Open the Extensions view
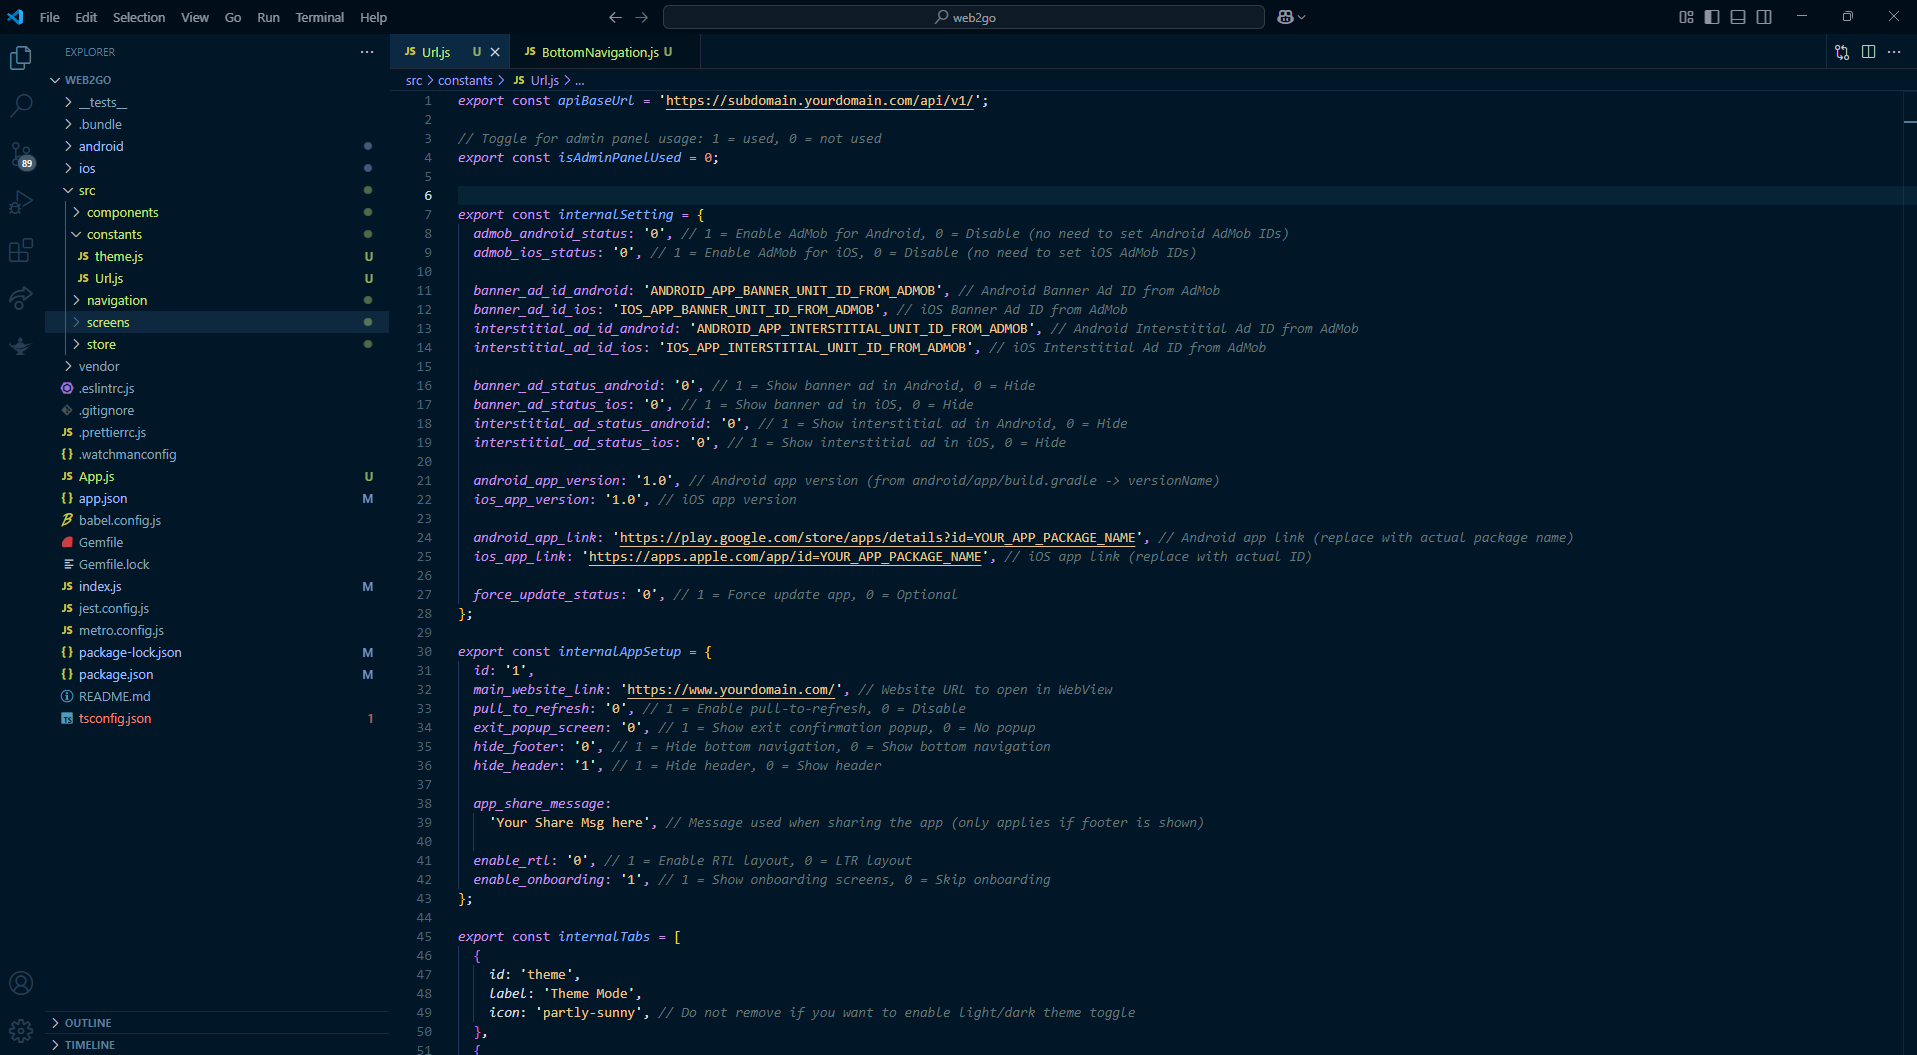 [x=21, y=250]
